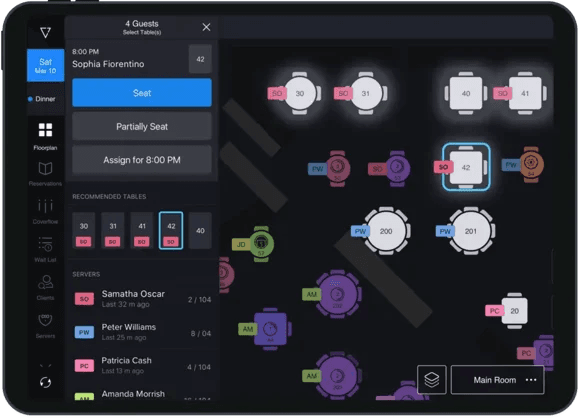
Task: Open the Reservations book icon
Action: (45, 169)
